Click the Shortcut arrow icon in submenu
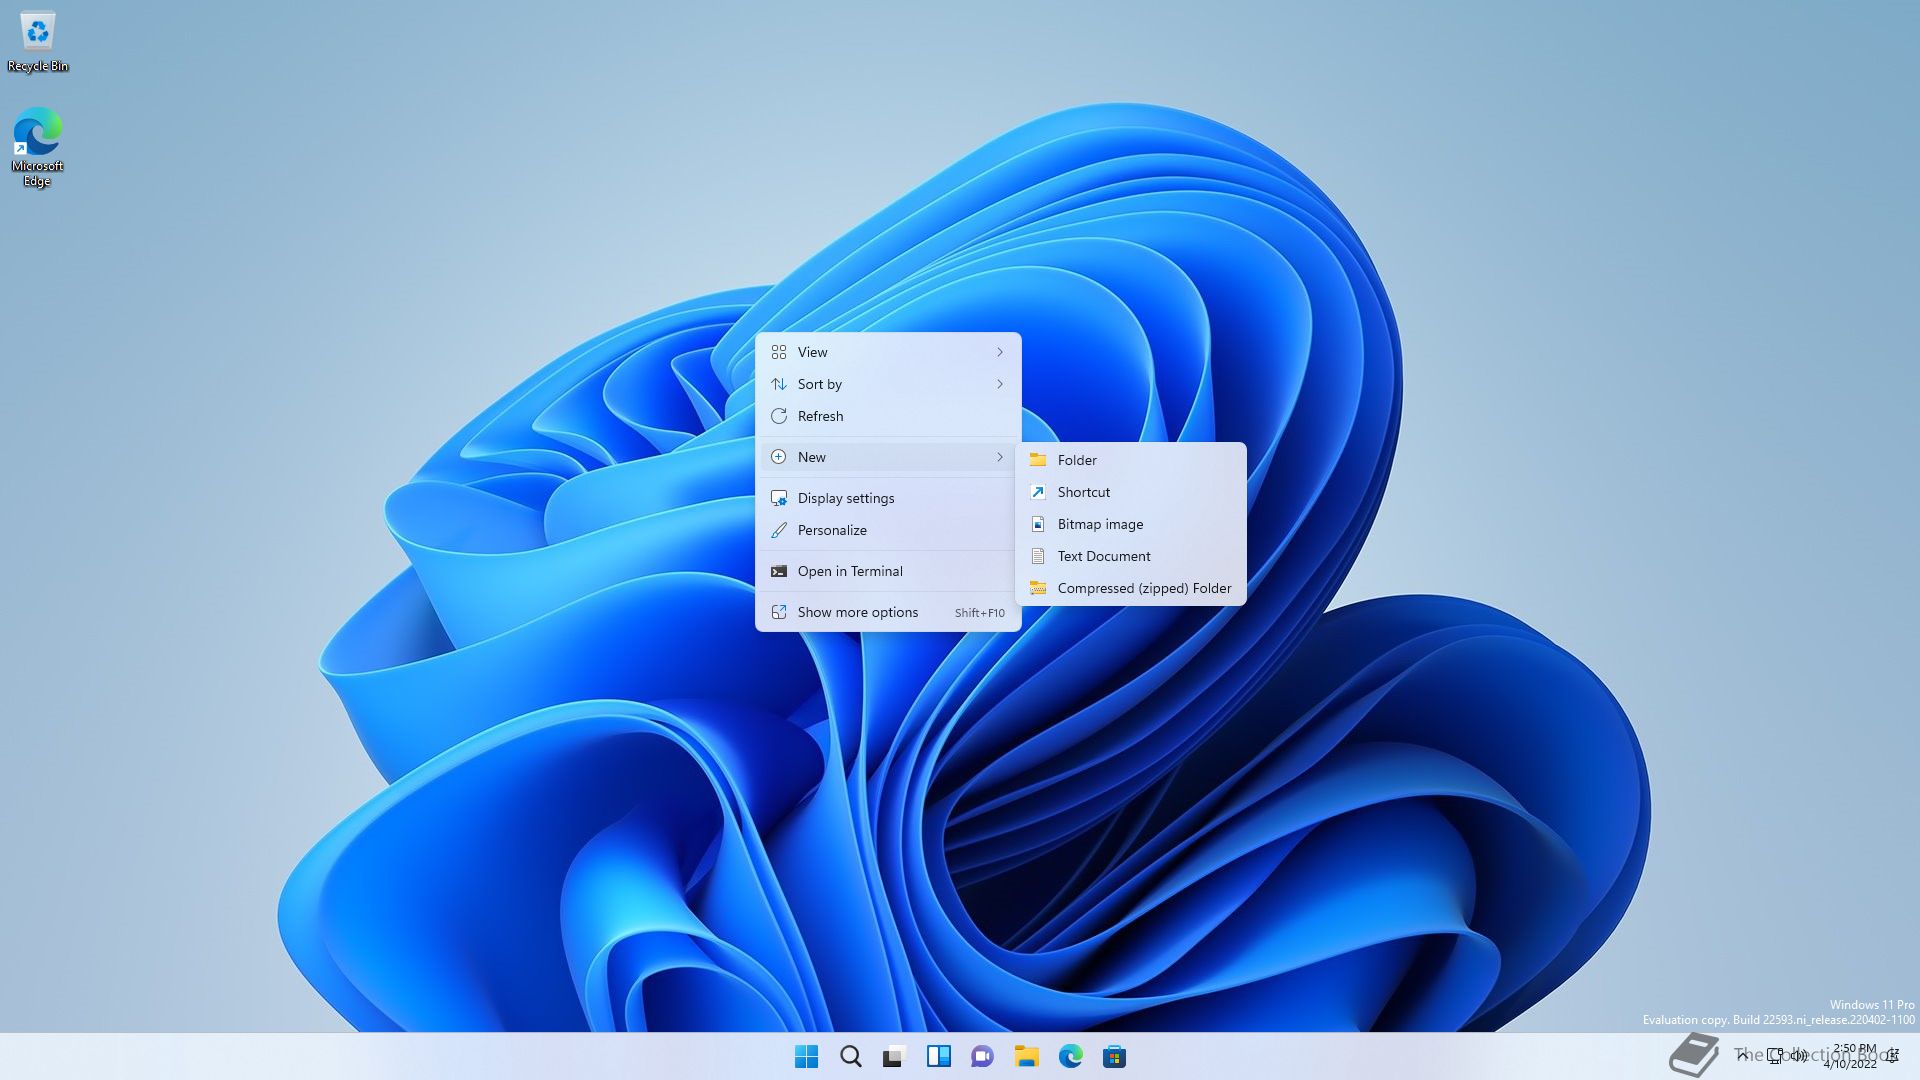Screen dimensions: 1920x1080 [x=1038, y=492]
